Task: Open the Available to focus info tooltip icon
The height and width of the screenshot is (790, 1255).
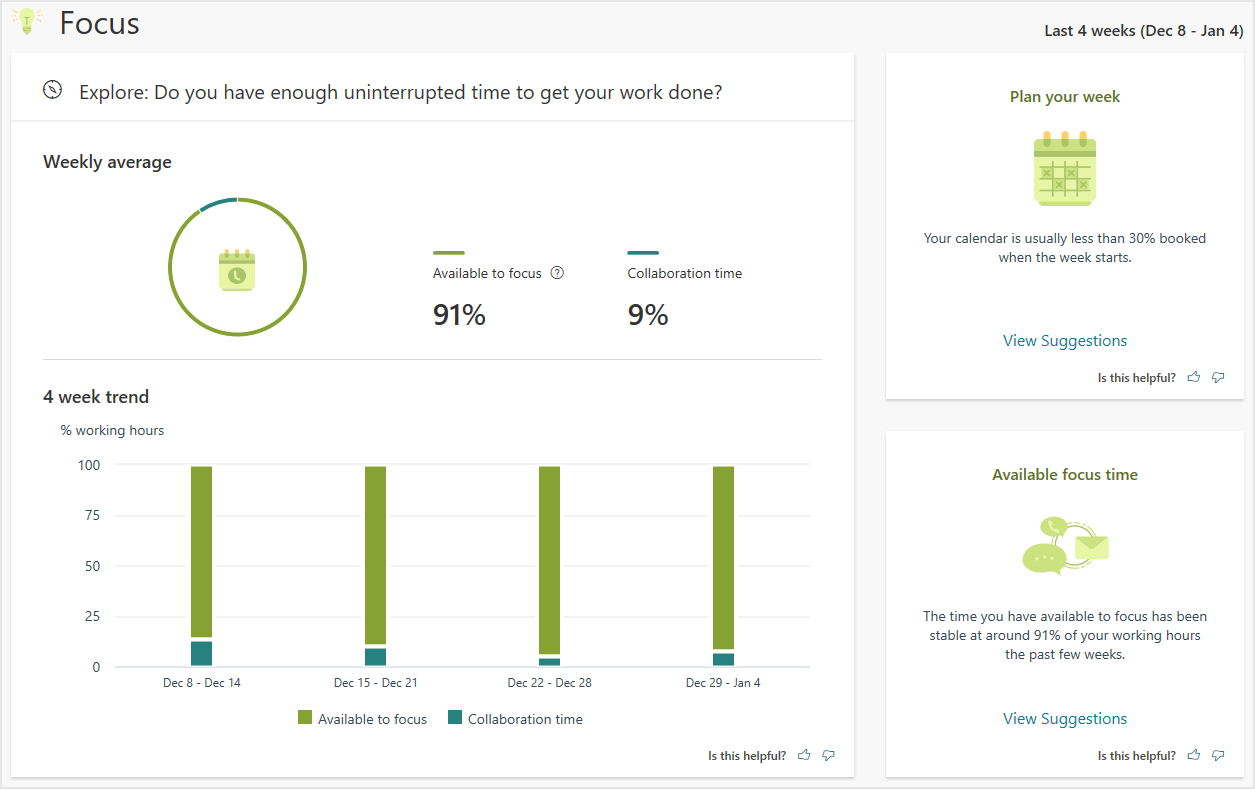Action: (558, 273)
